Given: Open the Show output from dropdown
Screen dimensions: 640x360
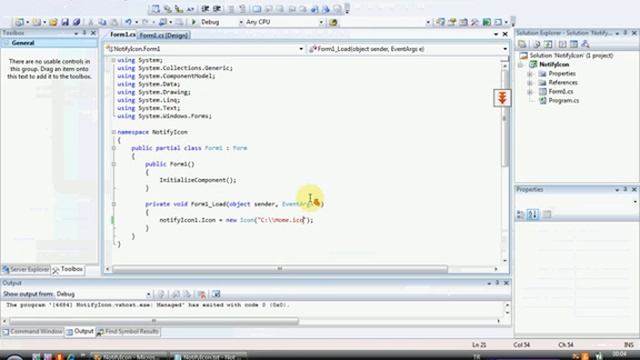Looking at the screenshot, I should pyautogui.click(x=148, y=294).
